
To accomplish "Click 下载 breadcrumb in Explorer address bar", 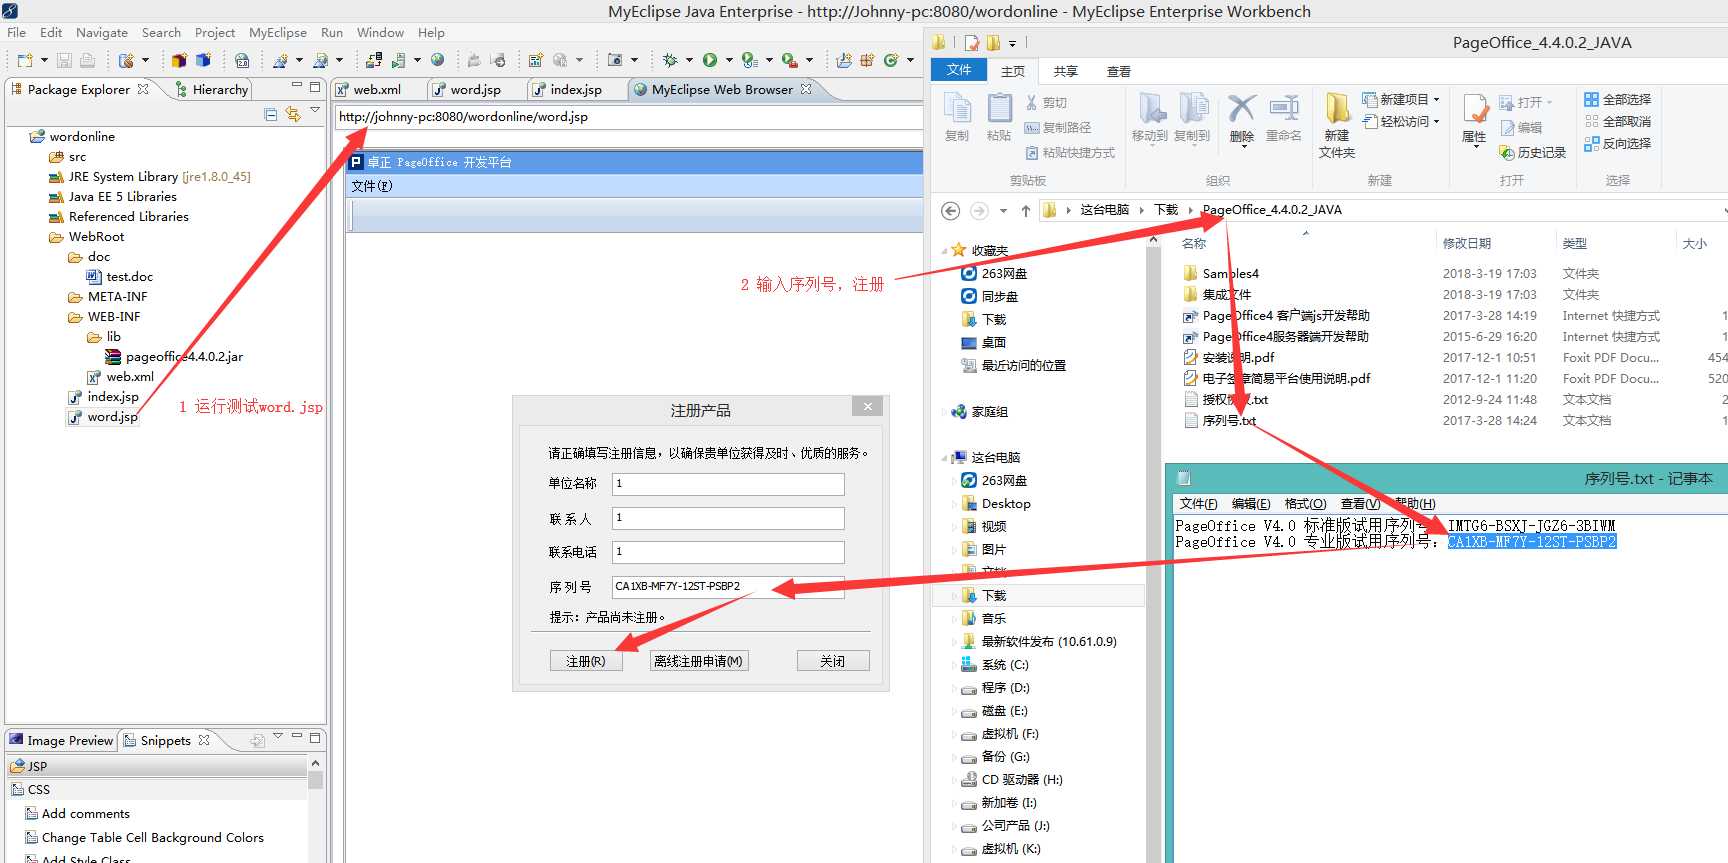I will coord(1166,210).
